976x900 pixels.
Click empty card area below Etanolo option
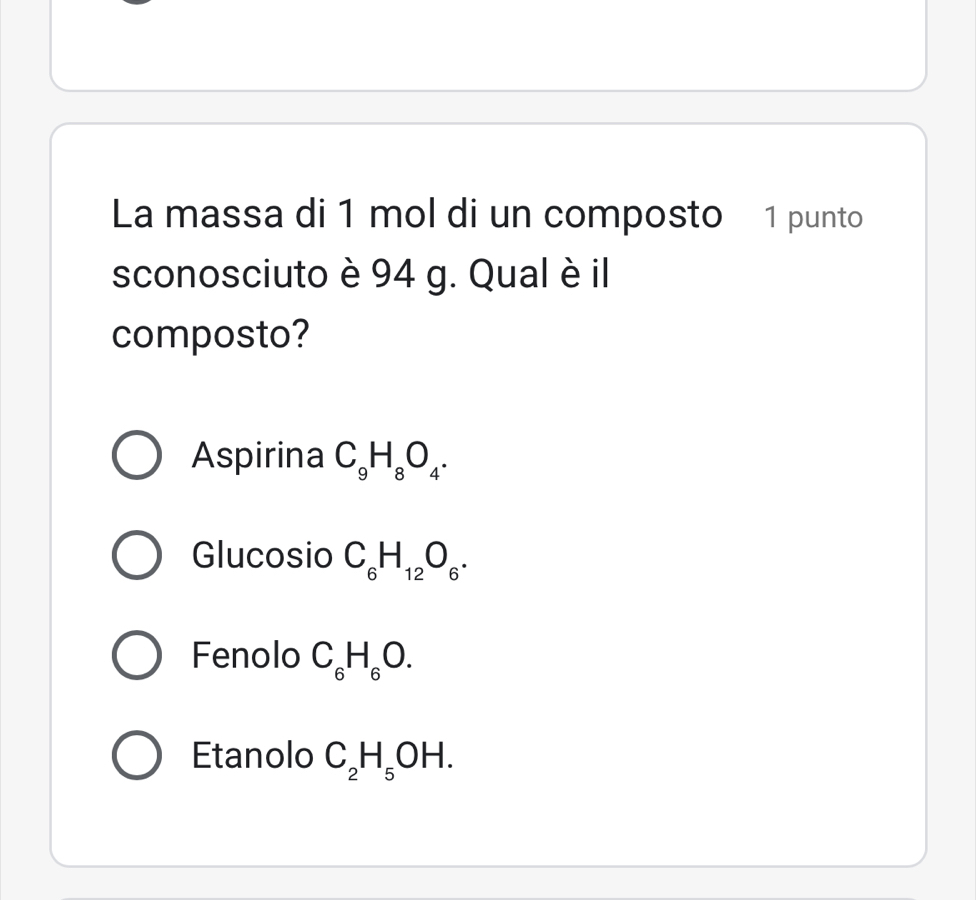[x=488, y=825]
